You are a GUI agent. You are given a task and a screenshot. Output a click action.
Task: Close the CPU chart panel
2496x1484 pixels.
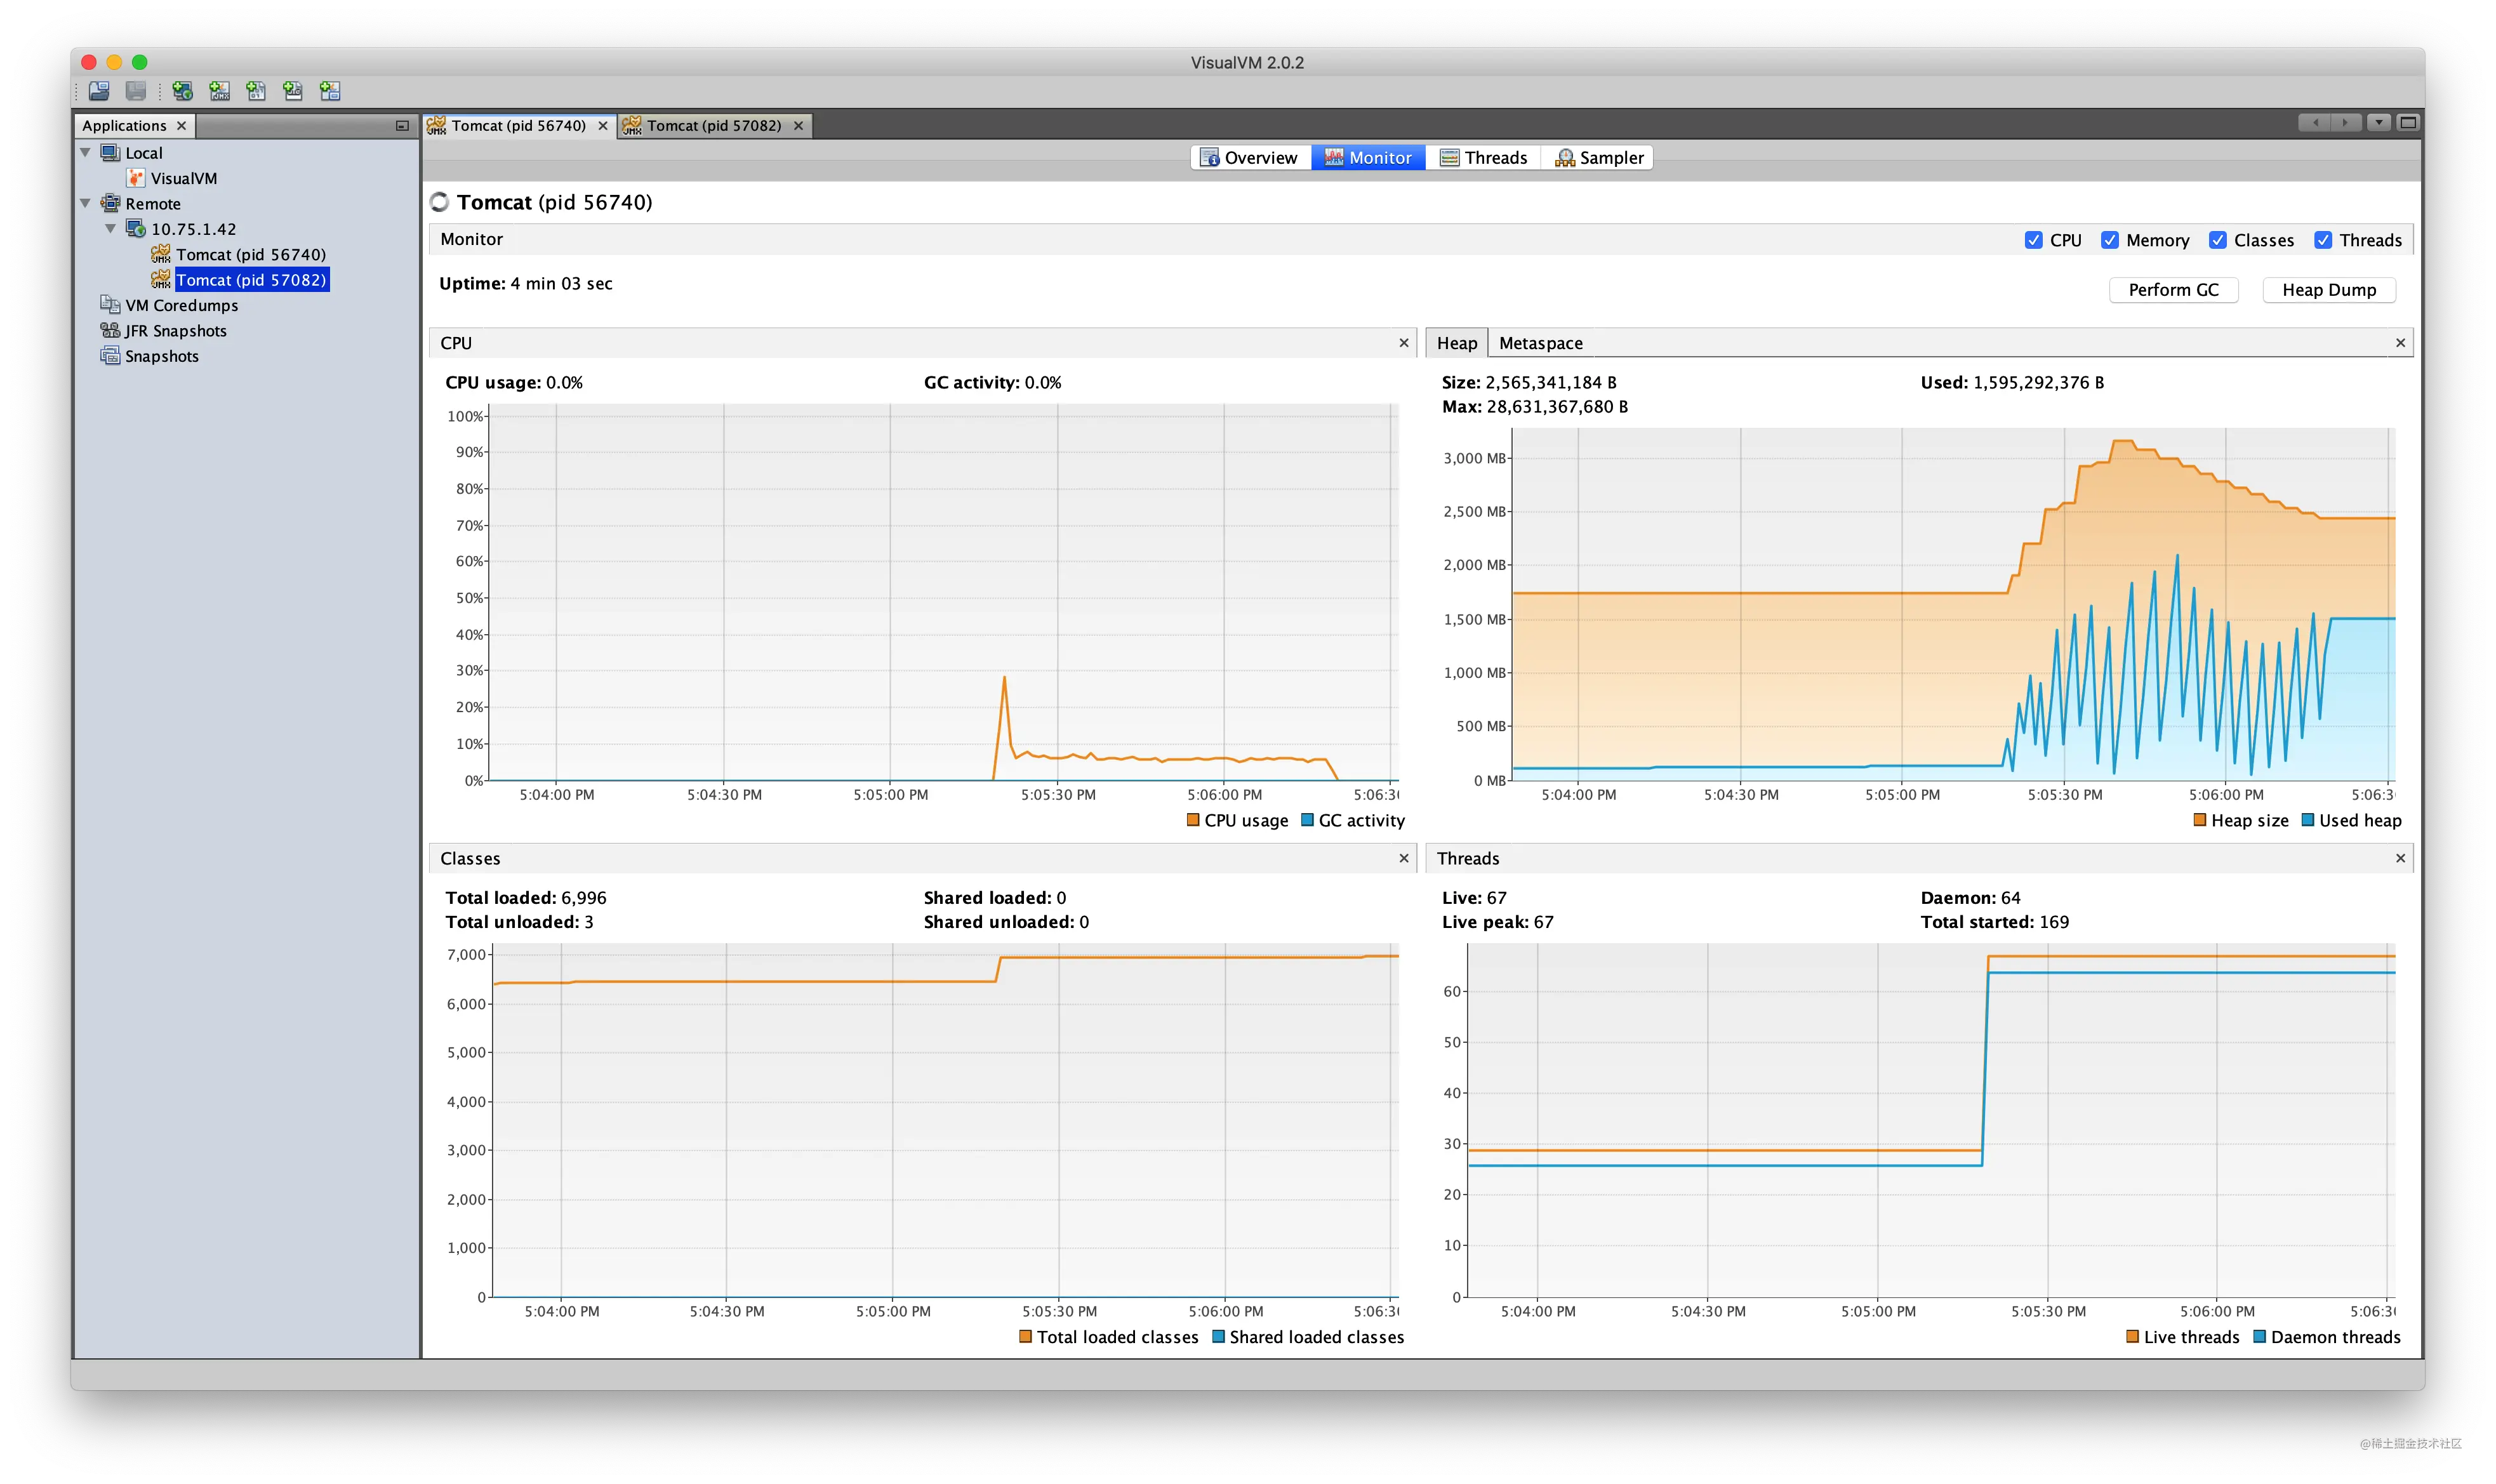pyautogui.click(x=1404, y=343)
